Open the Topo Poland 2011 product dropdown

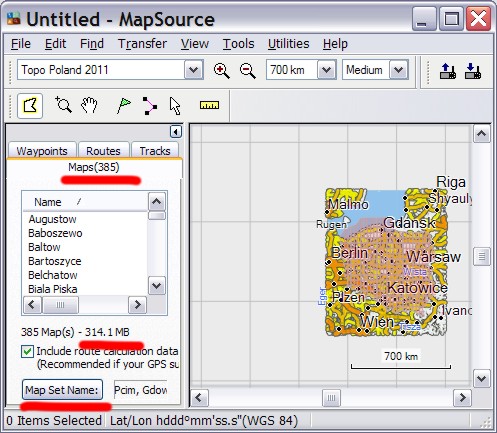194,70
